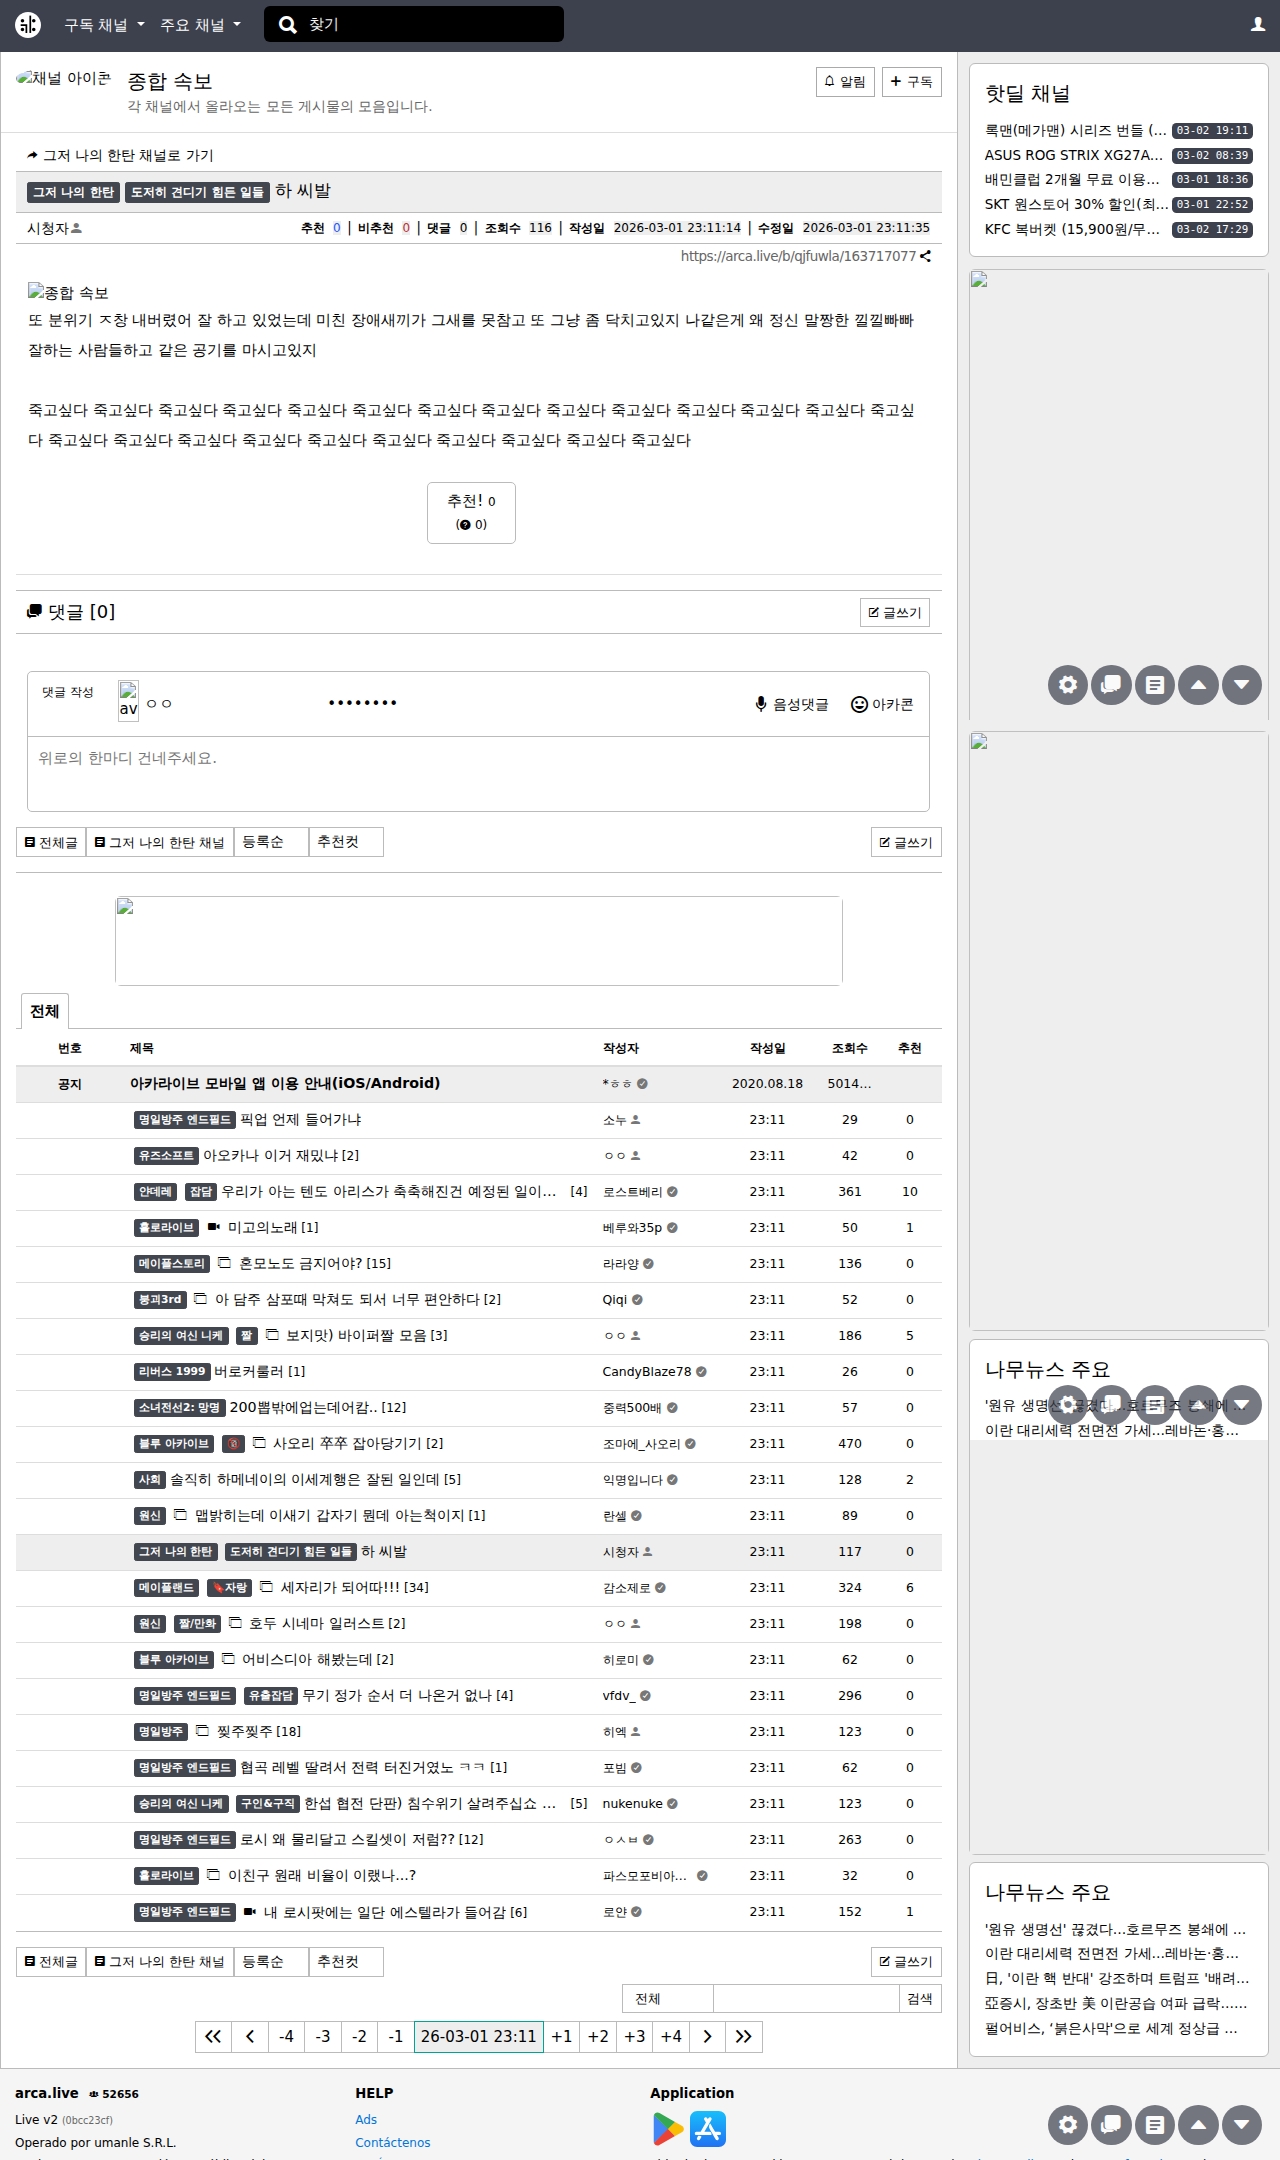Screen dimensions: 1280x2160
Task: Click the 음성댓글 microphone option
Action: [x=792, y=704]
